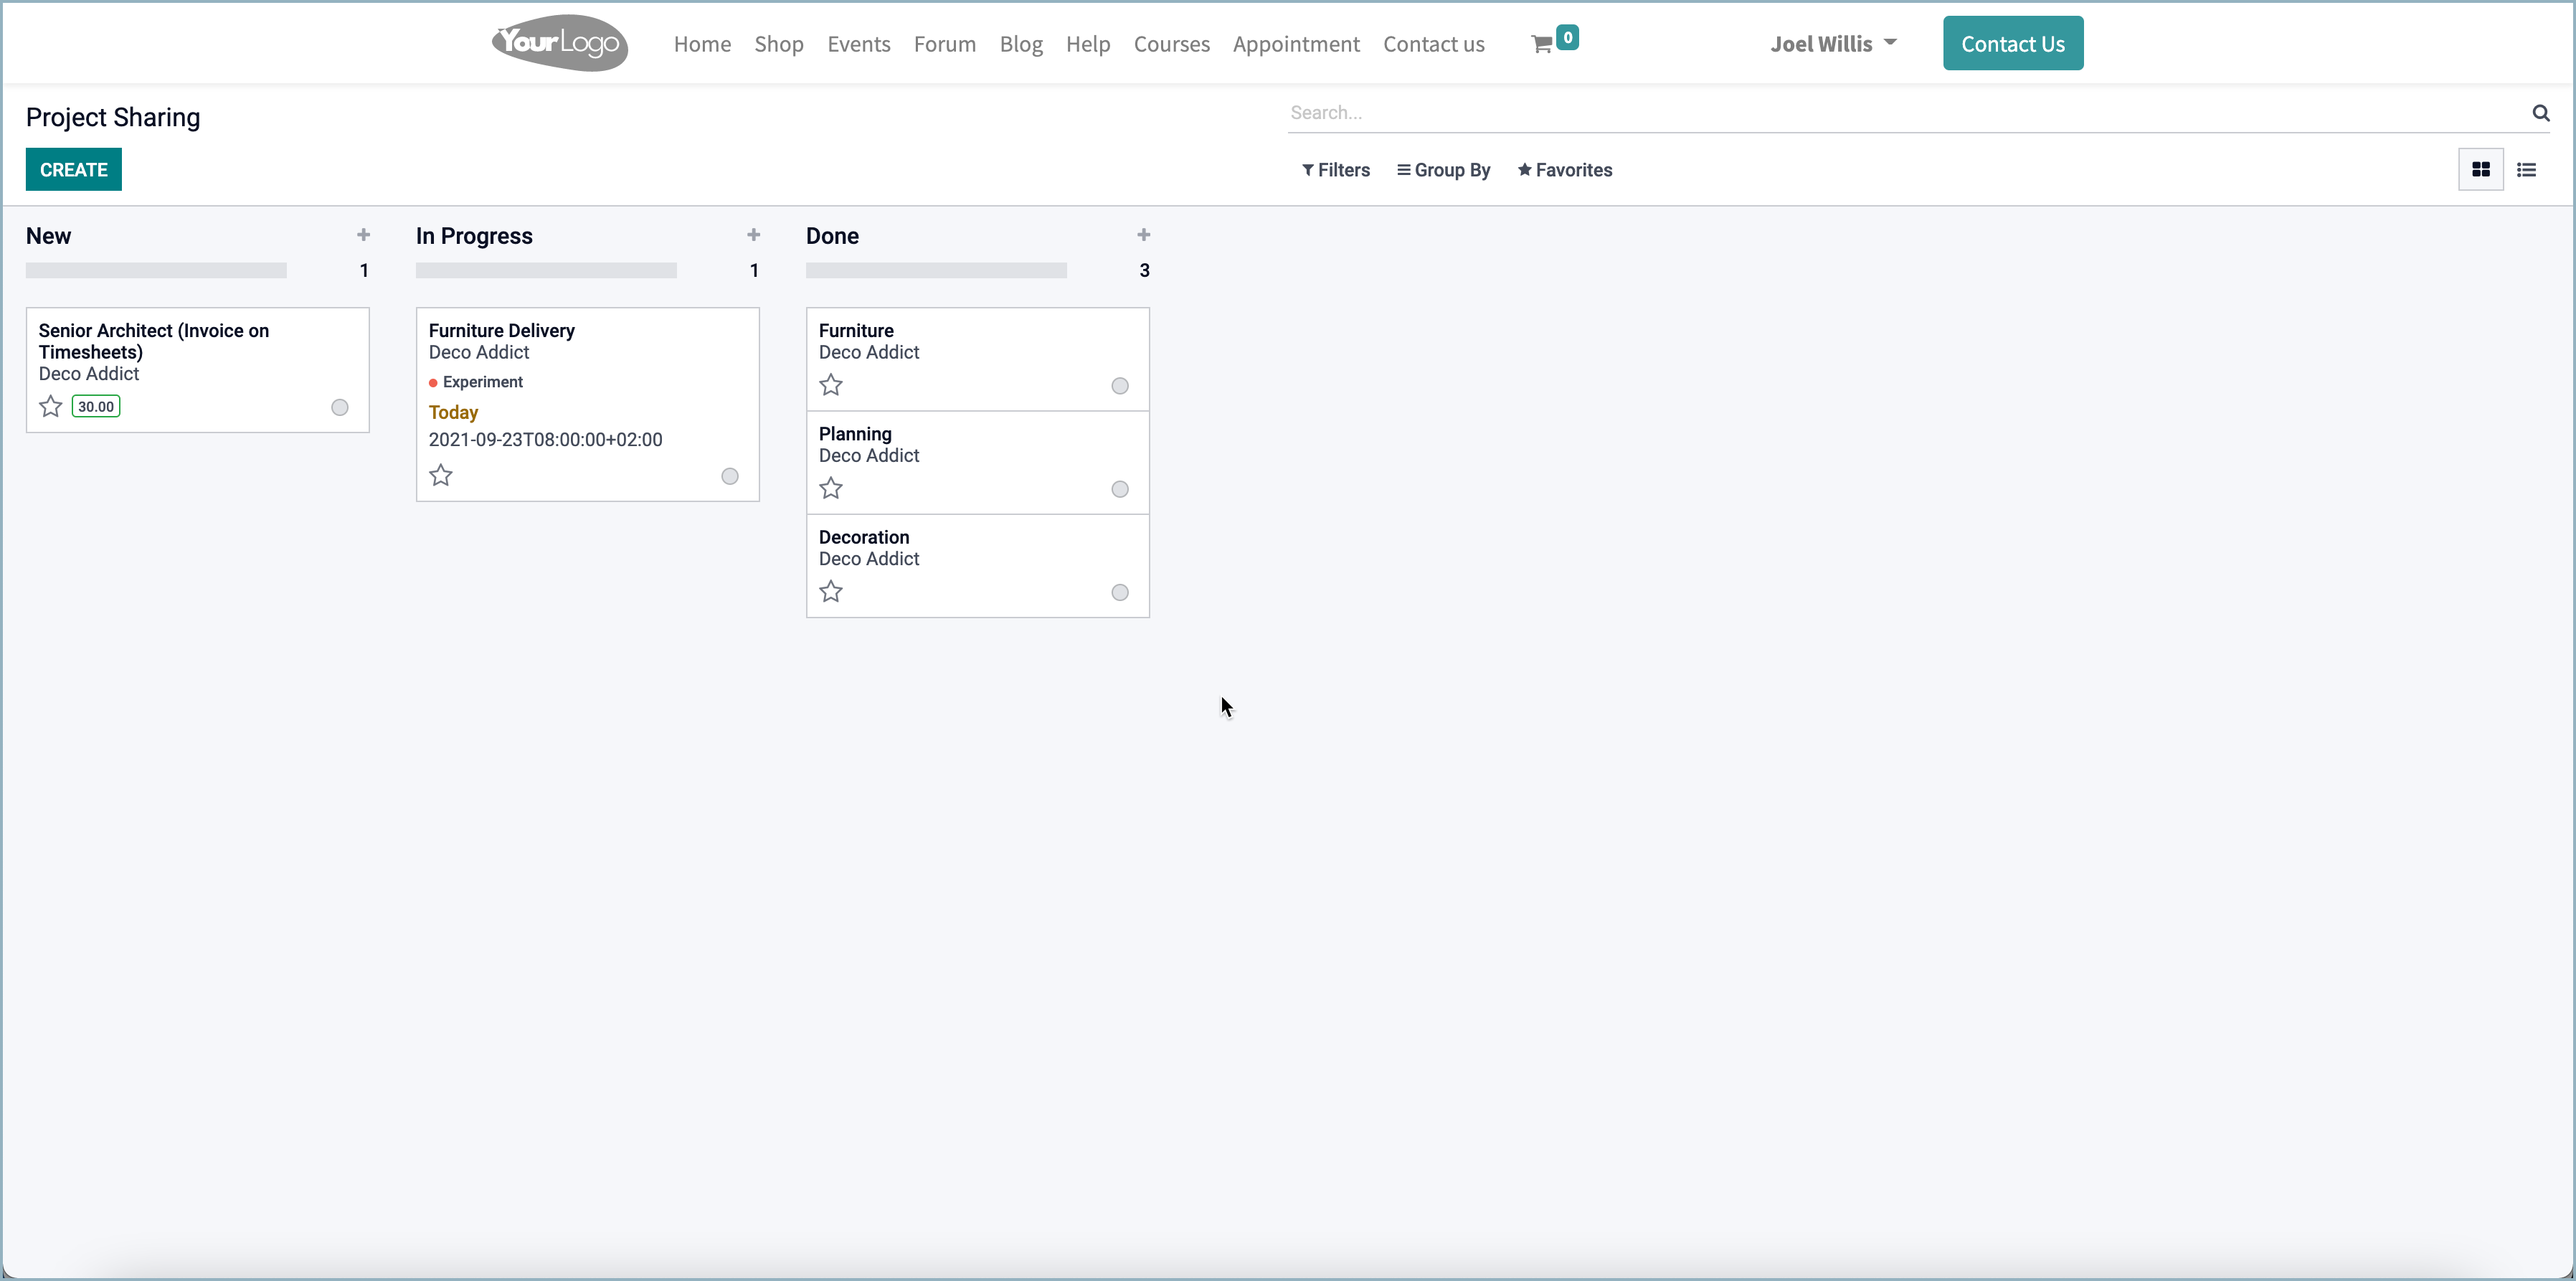Viewport: 2576px width, 1281px height.
Task: Open the Filters dropdown
Action: [1336, 169]
